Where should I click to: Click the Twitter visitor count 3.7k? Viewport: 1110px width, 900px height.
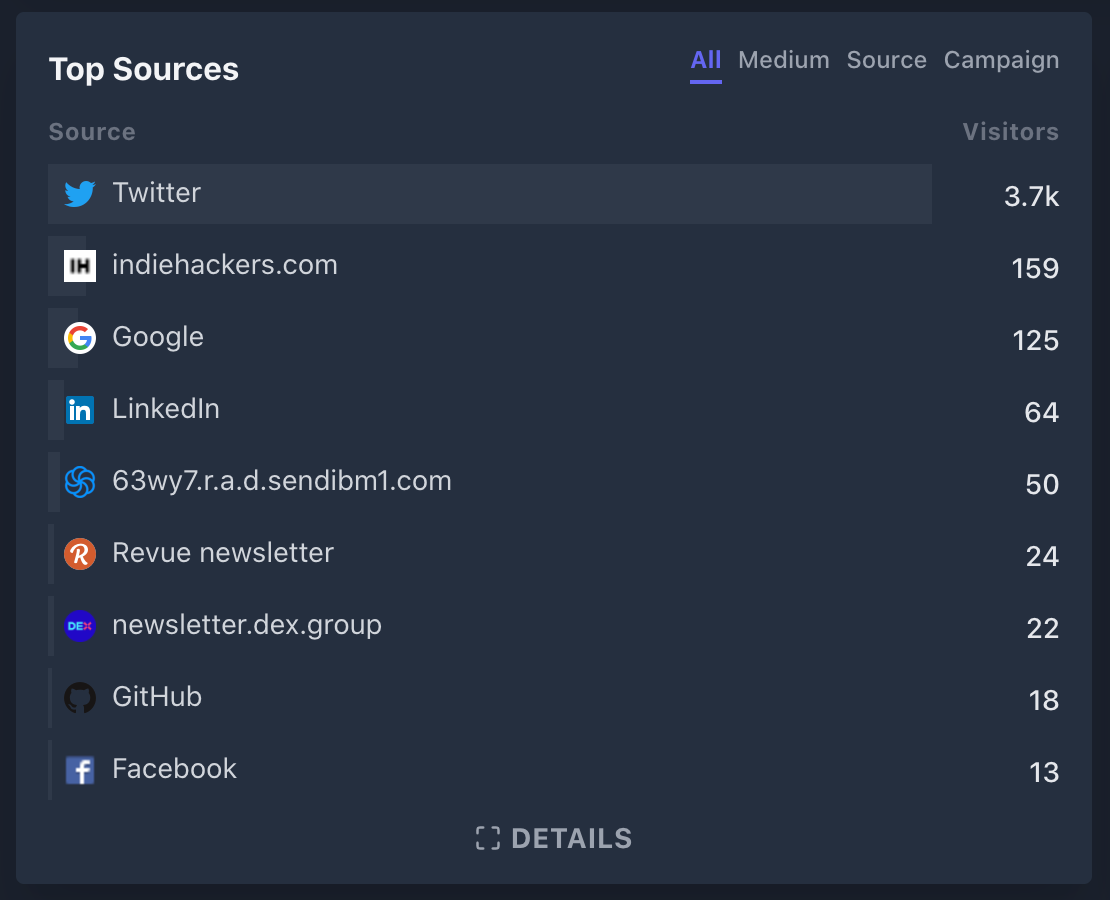[x=1031, y=196]
